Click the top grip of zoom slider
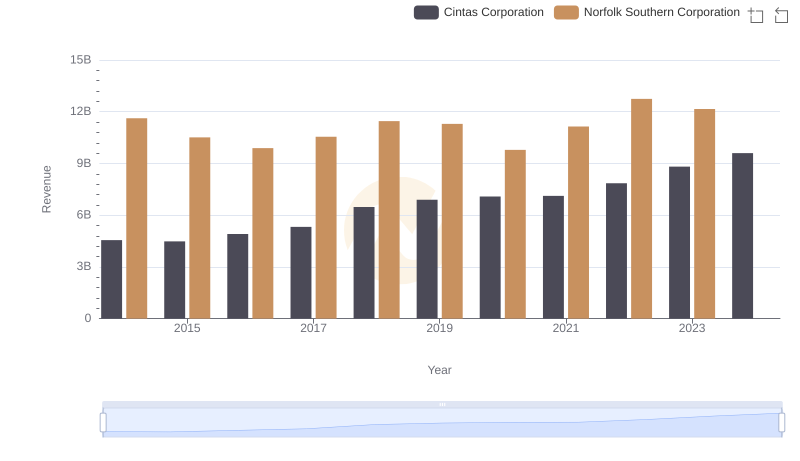800x461 pixels. coord(442,404)
